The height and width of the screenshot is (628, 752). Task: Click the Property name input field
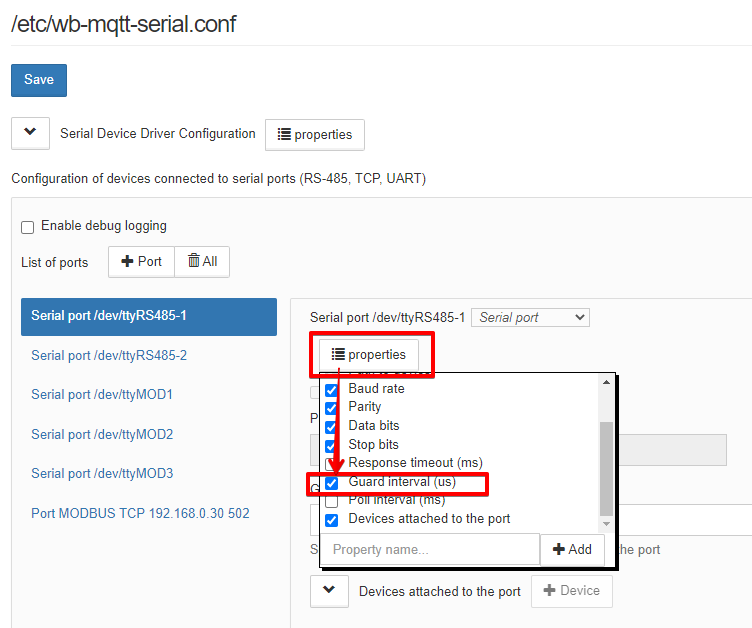tap(430, 549)
